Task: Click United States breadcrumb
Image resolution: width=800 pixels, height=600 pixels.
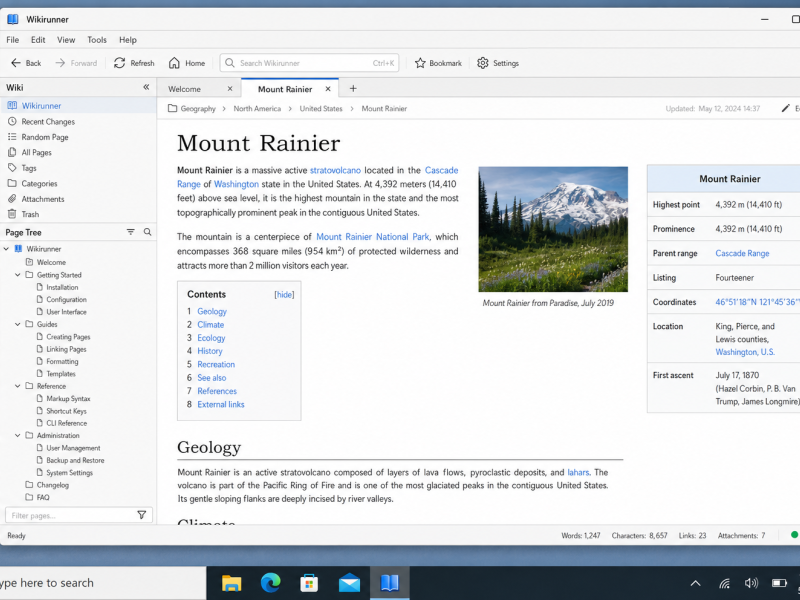Action: (321, 109)
